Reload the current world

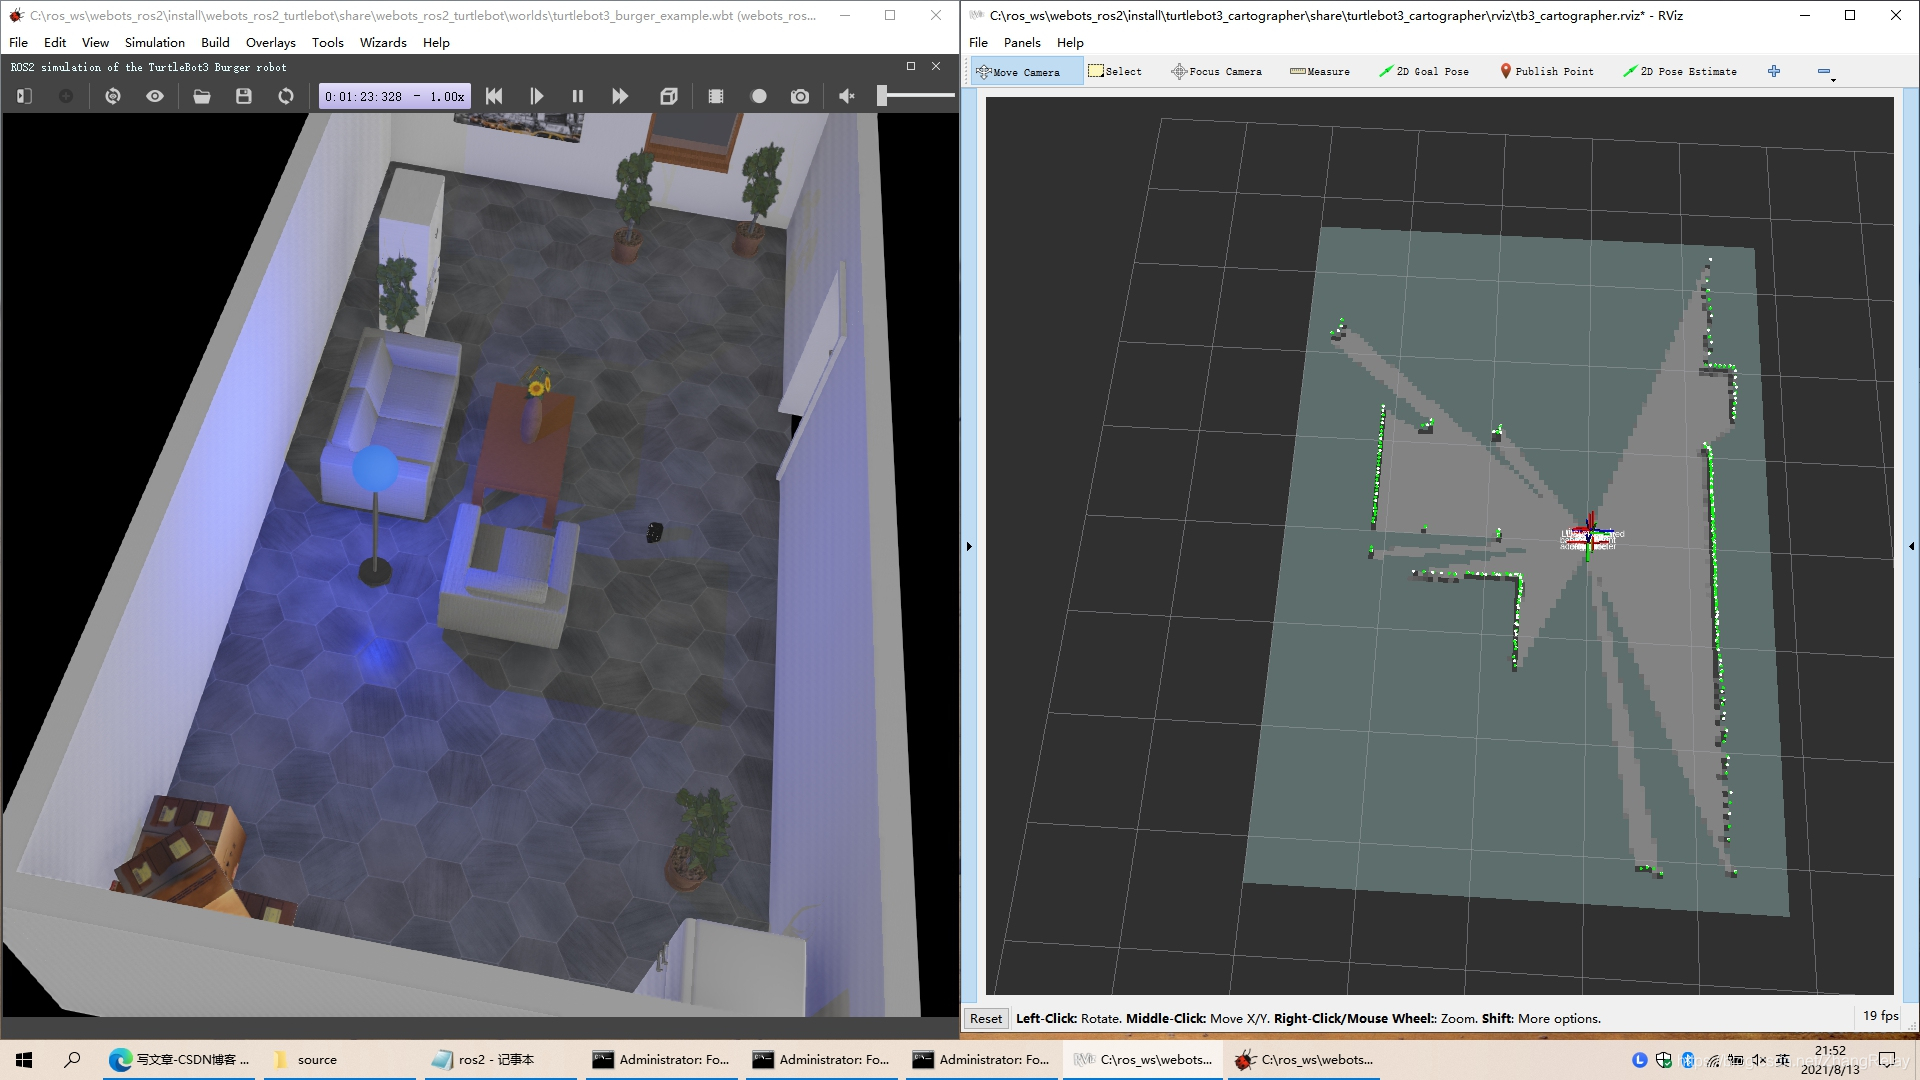click(286, 96)
